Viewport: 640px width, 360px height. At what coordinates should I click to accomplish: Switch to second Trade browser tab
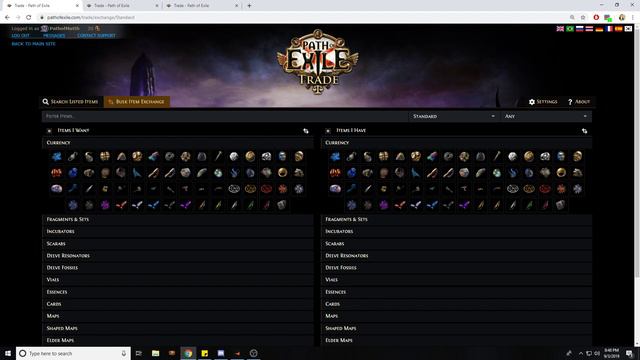pyautogui.click(x=122, y=6)
